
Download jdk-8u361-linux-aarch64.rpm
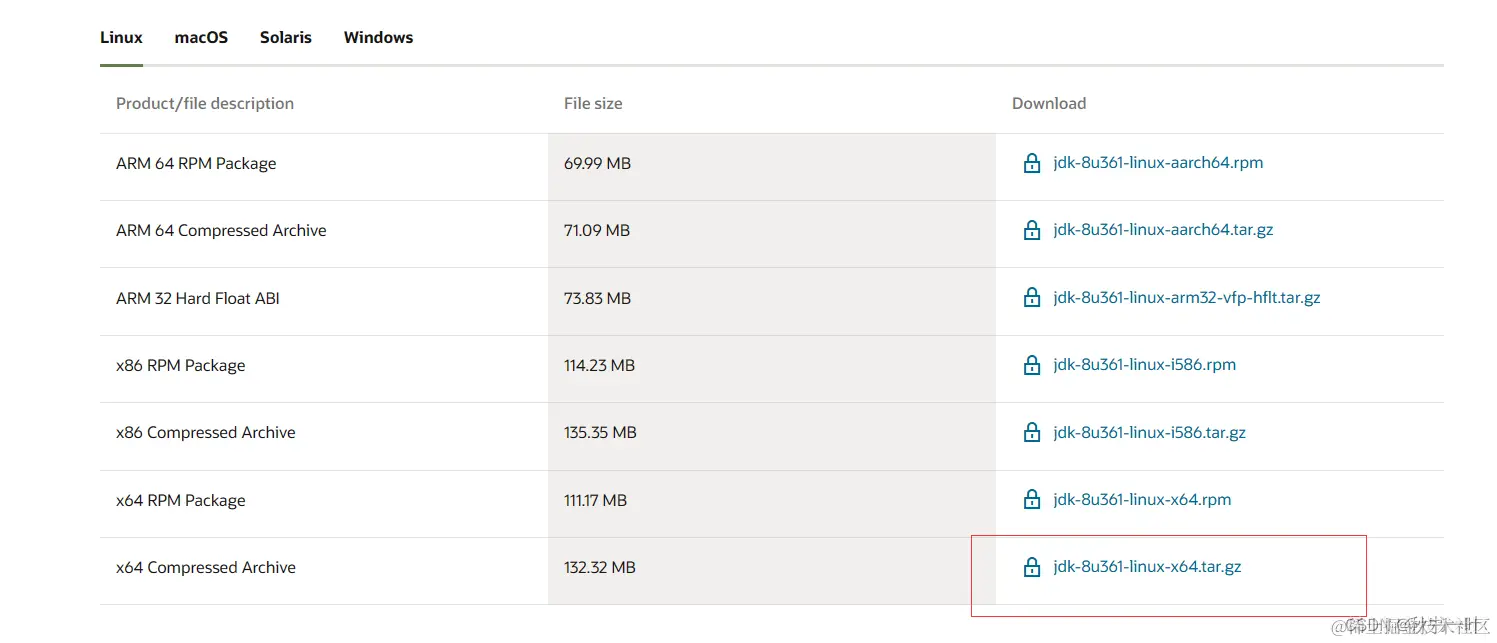click(x=1158, y=163)
